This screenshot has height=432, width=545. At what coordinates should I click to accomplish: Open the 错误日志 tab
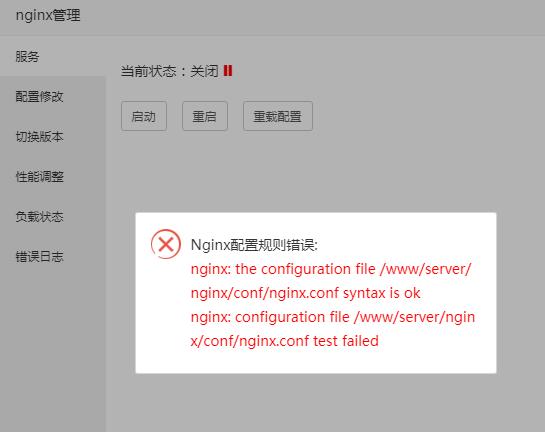pyautogui.click(x=52, y=256)
